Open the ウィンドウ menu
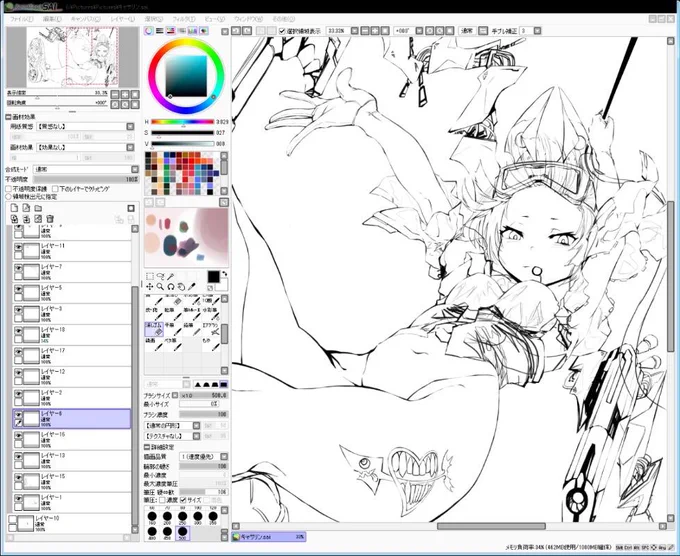Screen dimensions: 680x556 [248, 19]
